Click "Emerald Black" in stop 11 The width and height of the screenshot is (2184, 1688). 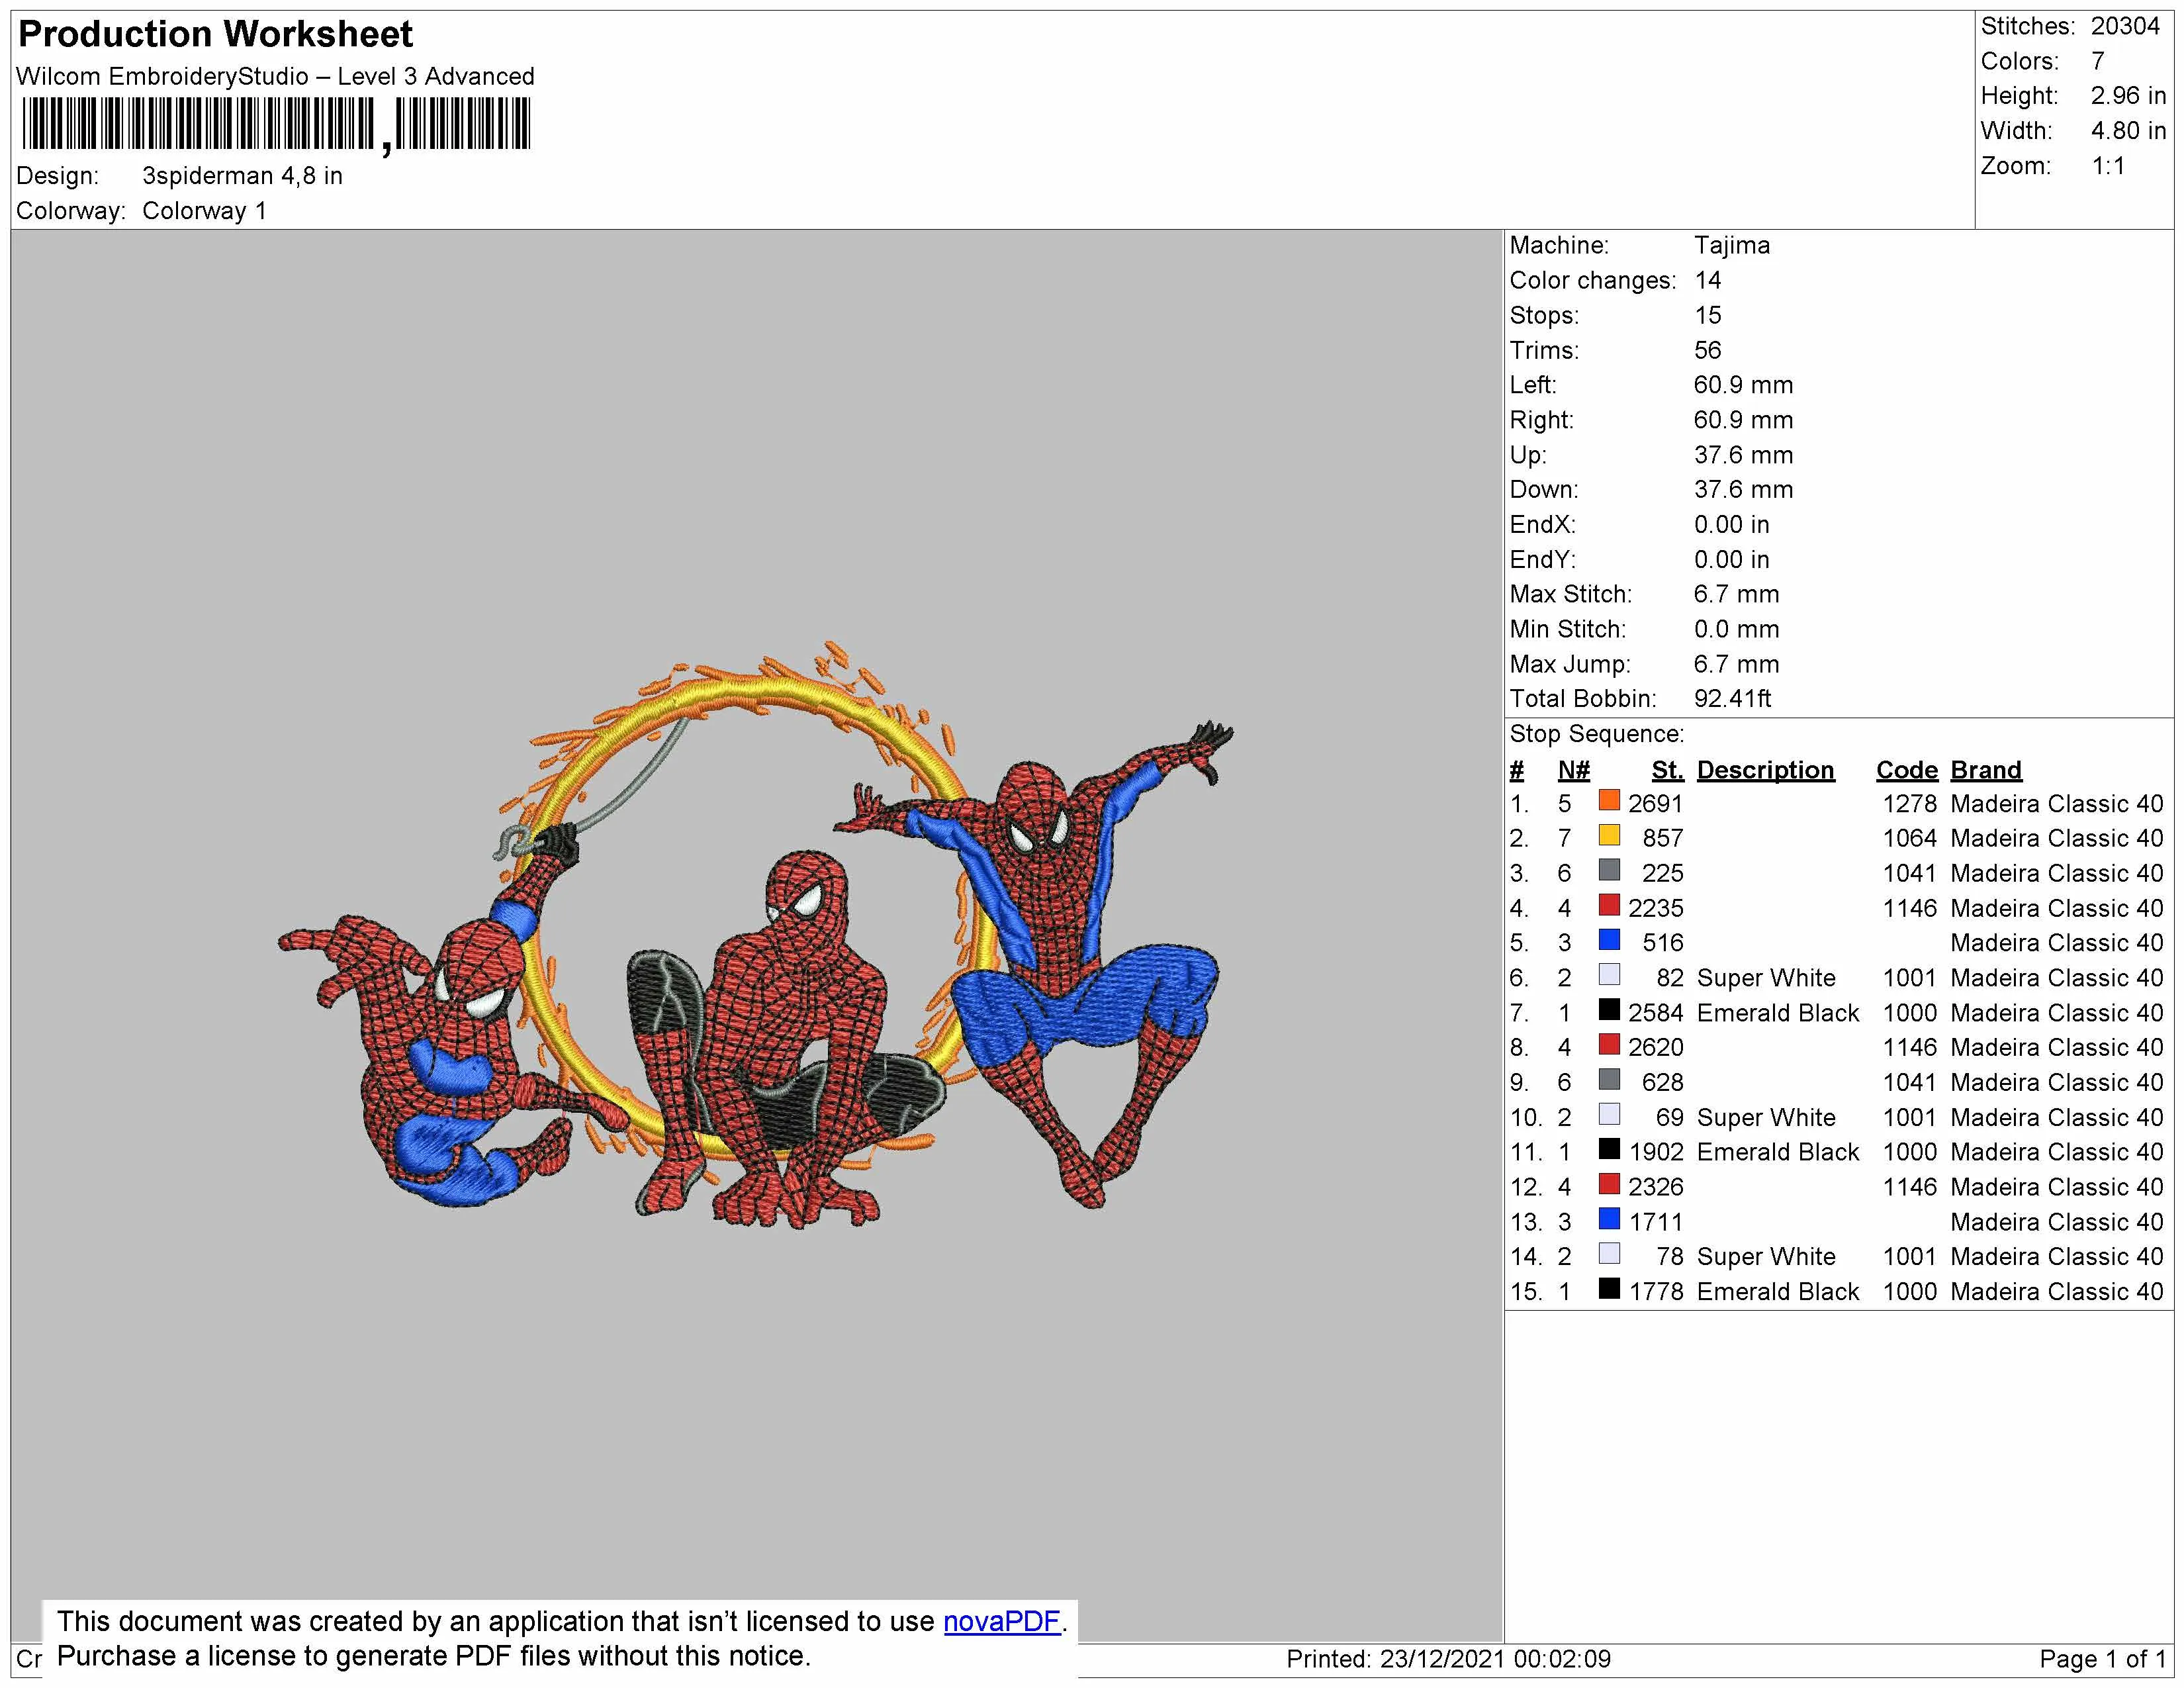pos(1777,1152)
